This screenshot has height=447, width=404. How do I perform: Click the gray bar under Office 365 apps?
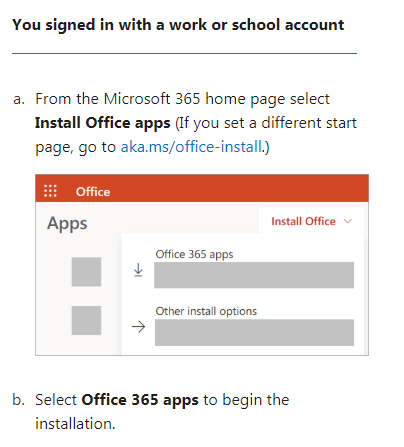point(254,275)
